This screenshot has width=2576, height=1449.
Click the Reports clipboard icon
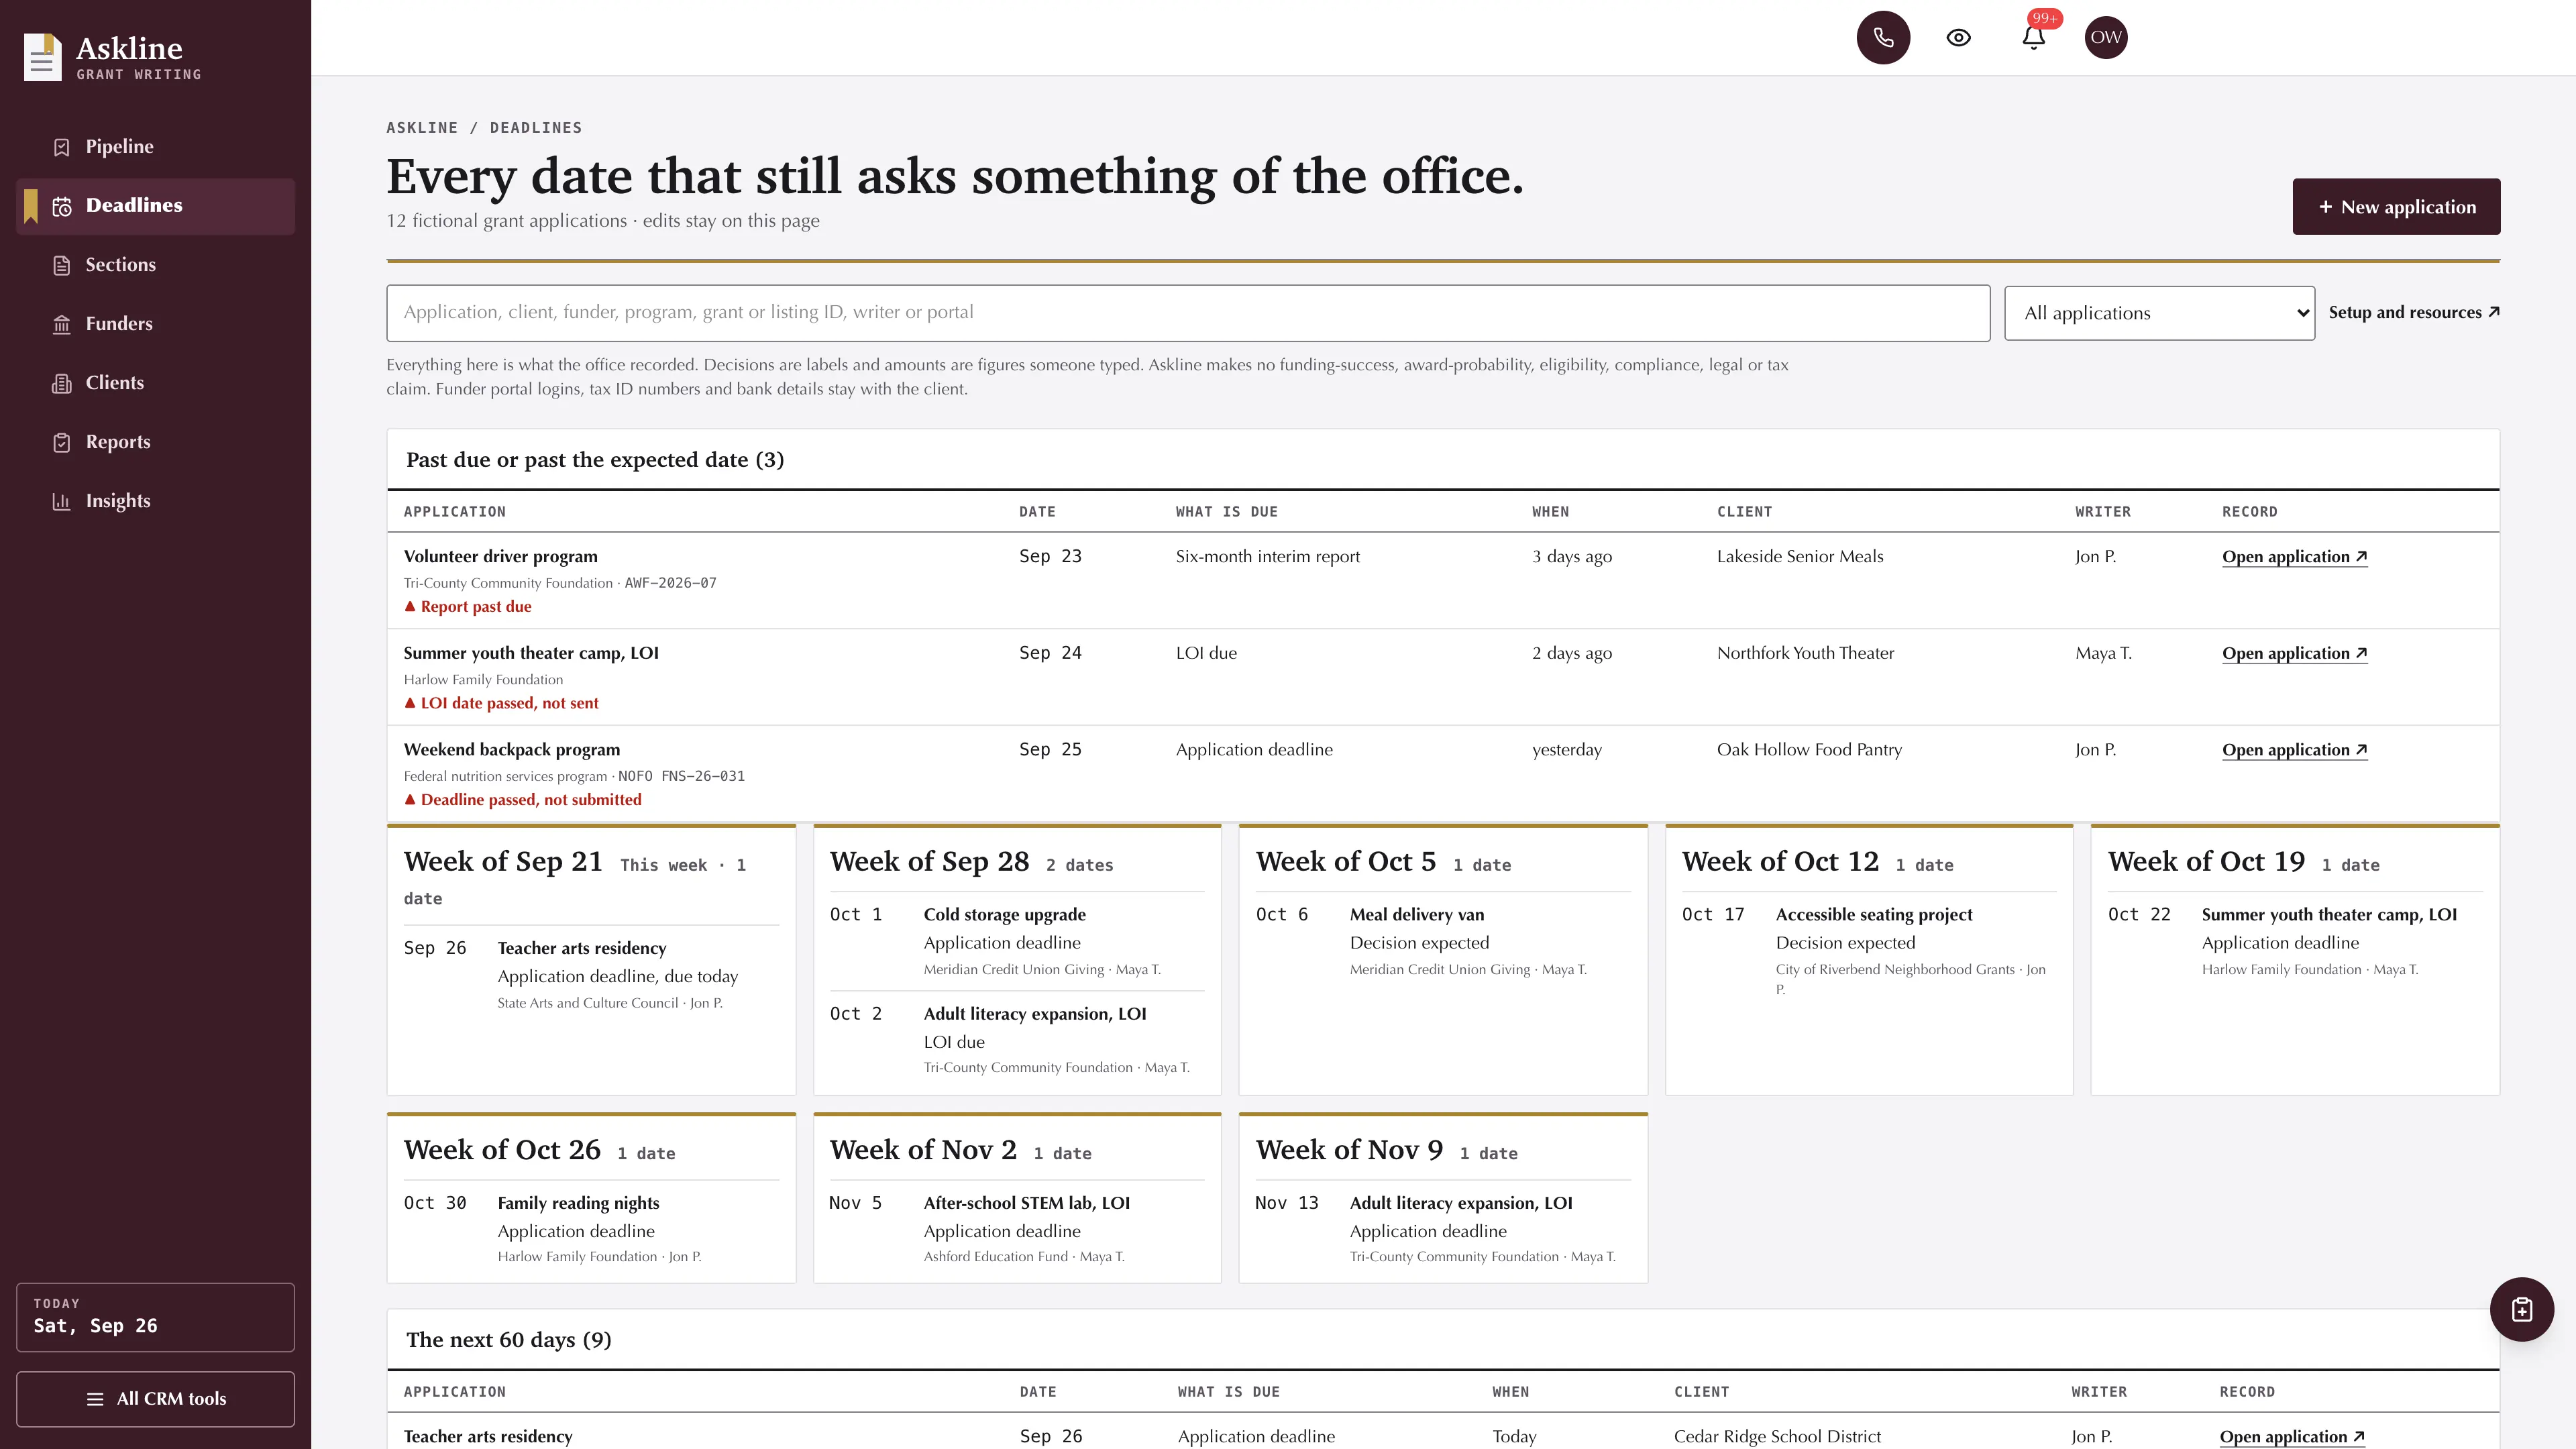tap(62, 442)
